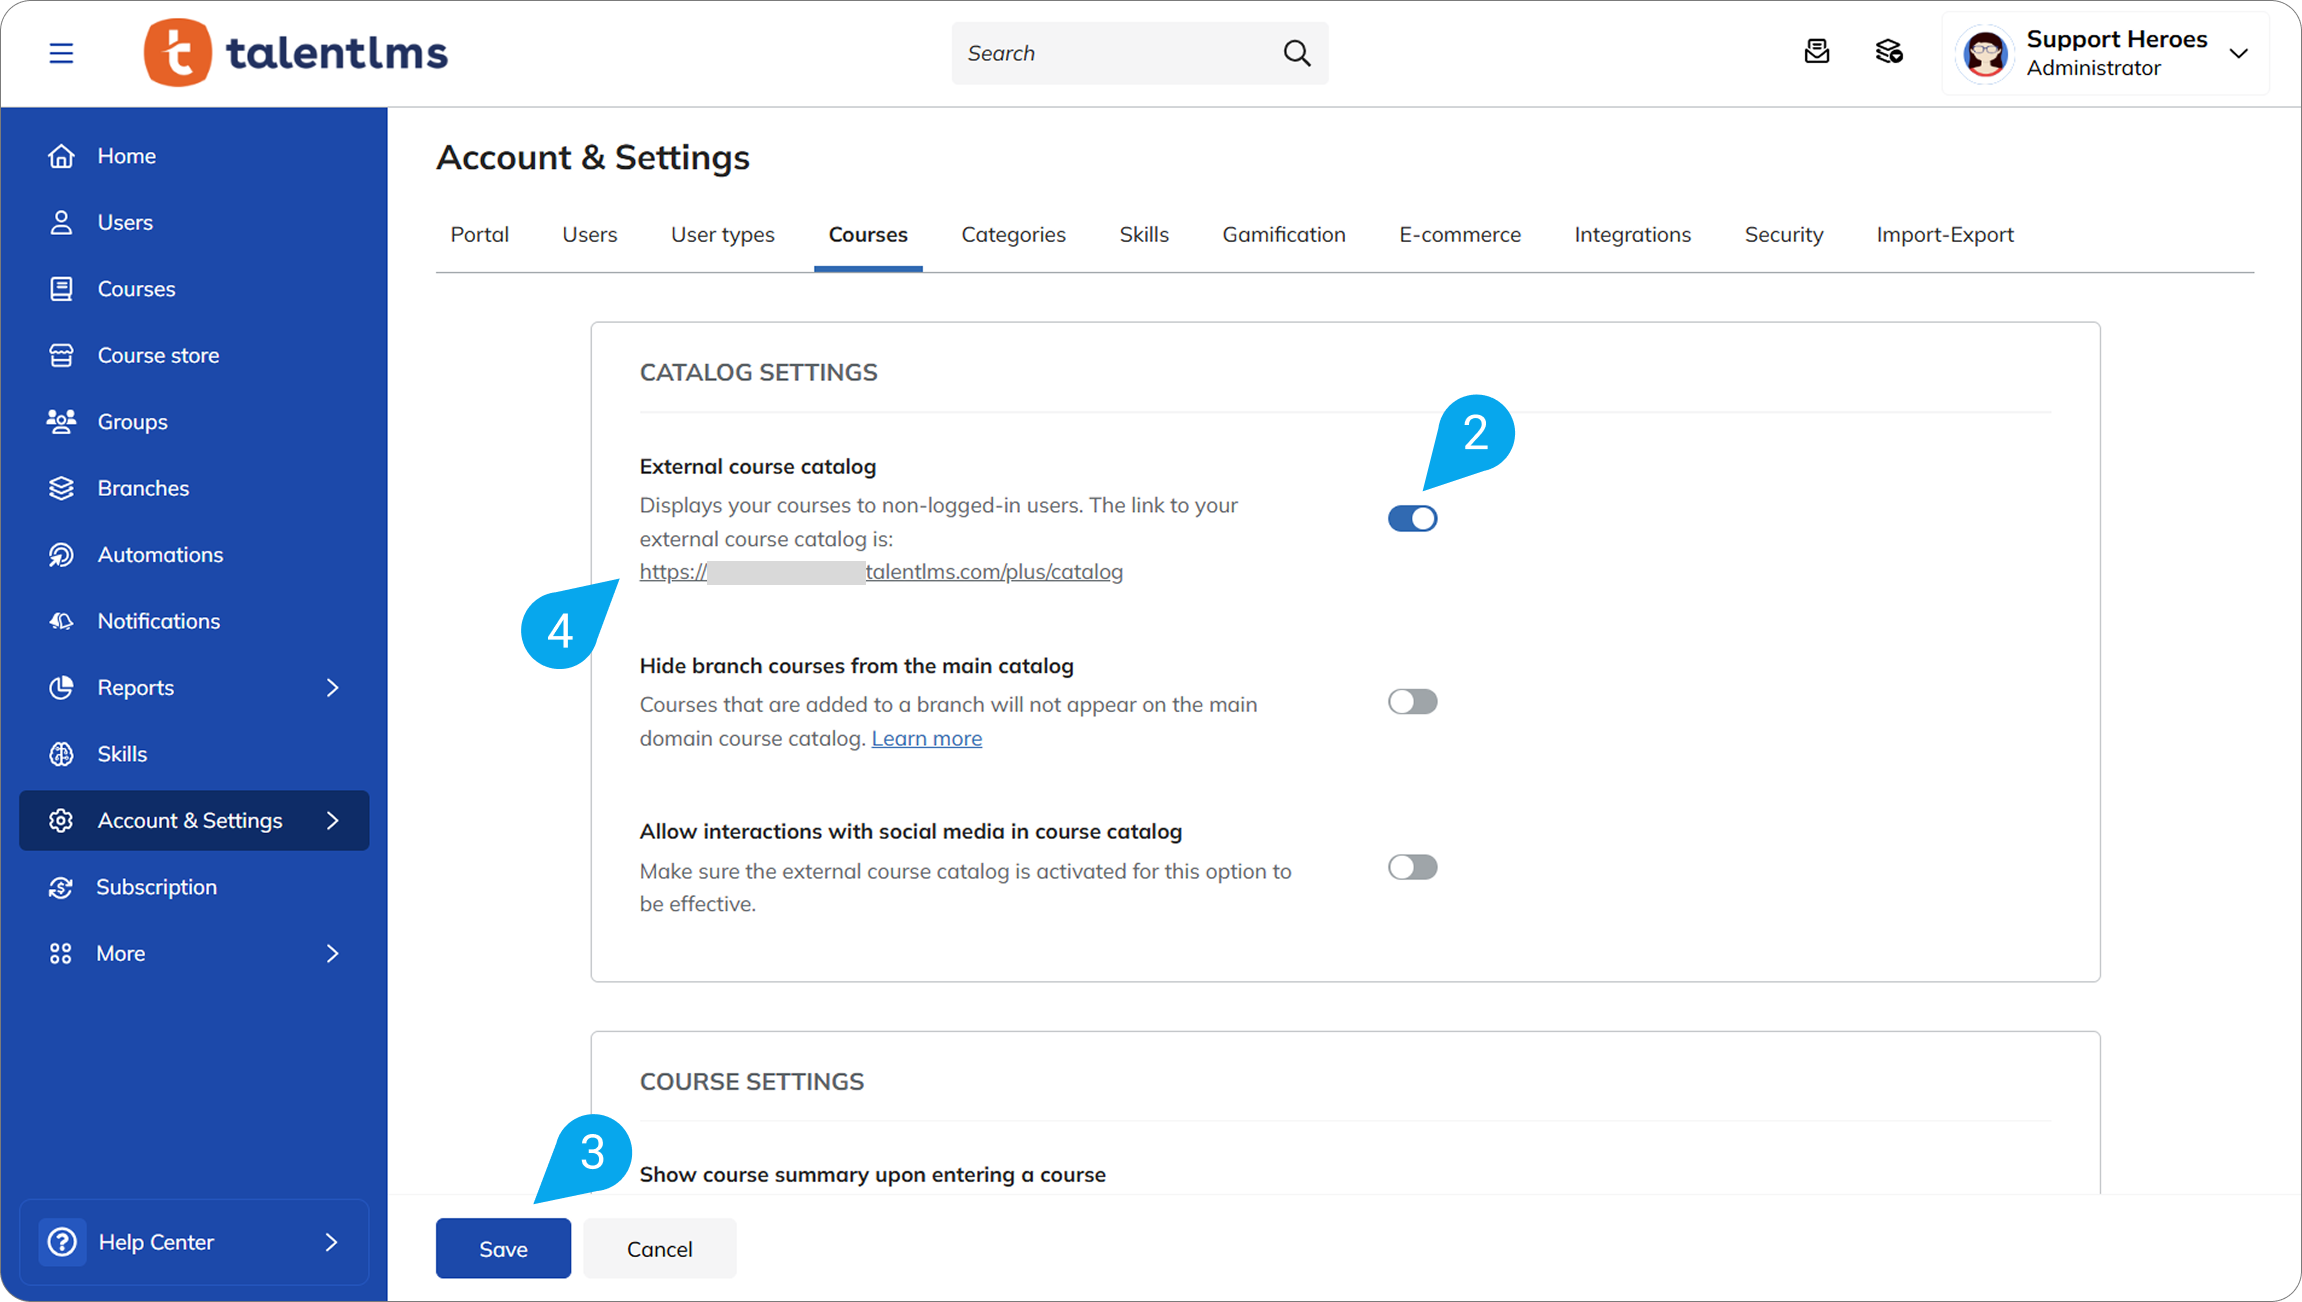Open the messages inbox icon
This screenshot has width=2302, height=1302.
click(1816, 52)
